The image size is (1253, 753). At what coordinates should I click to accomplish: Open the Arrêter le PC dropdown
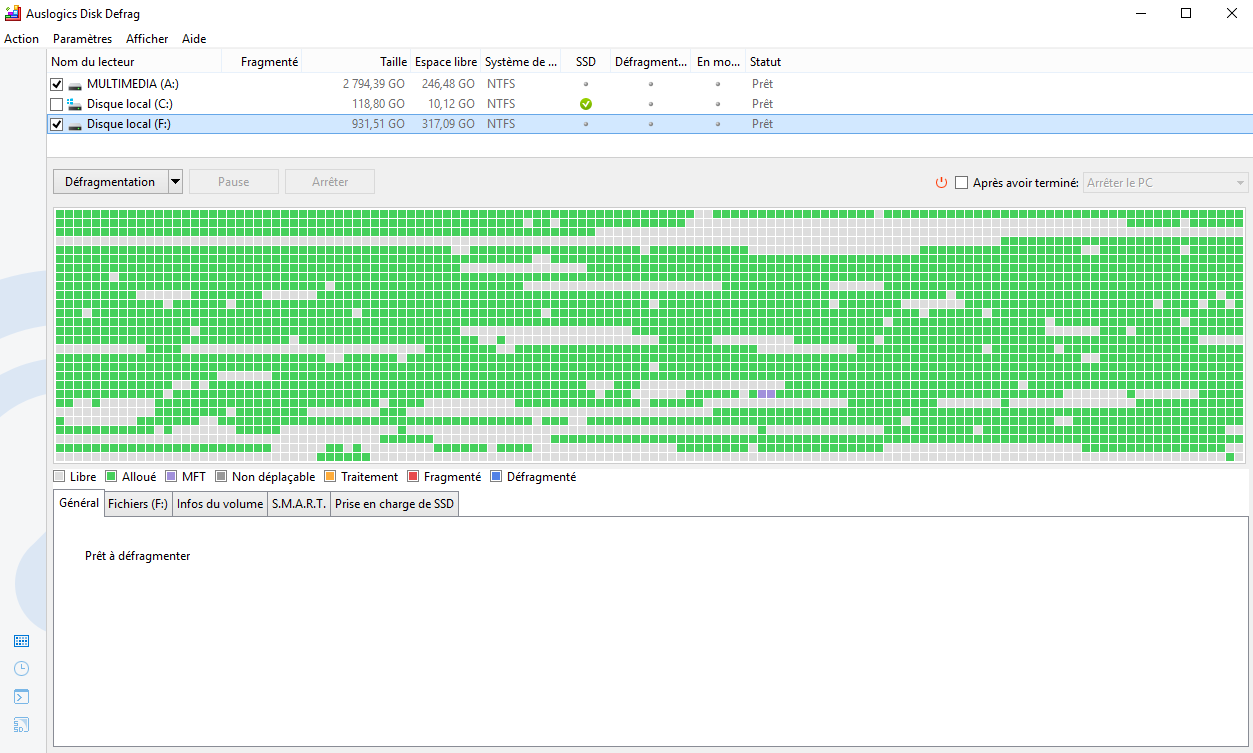click(1238, 182)
